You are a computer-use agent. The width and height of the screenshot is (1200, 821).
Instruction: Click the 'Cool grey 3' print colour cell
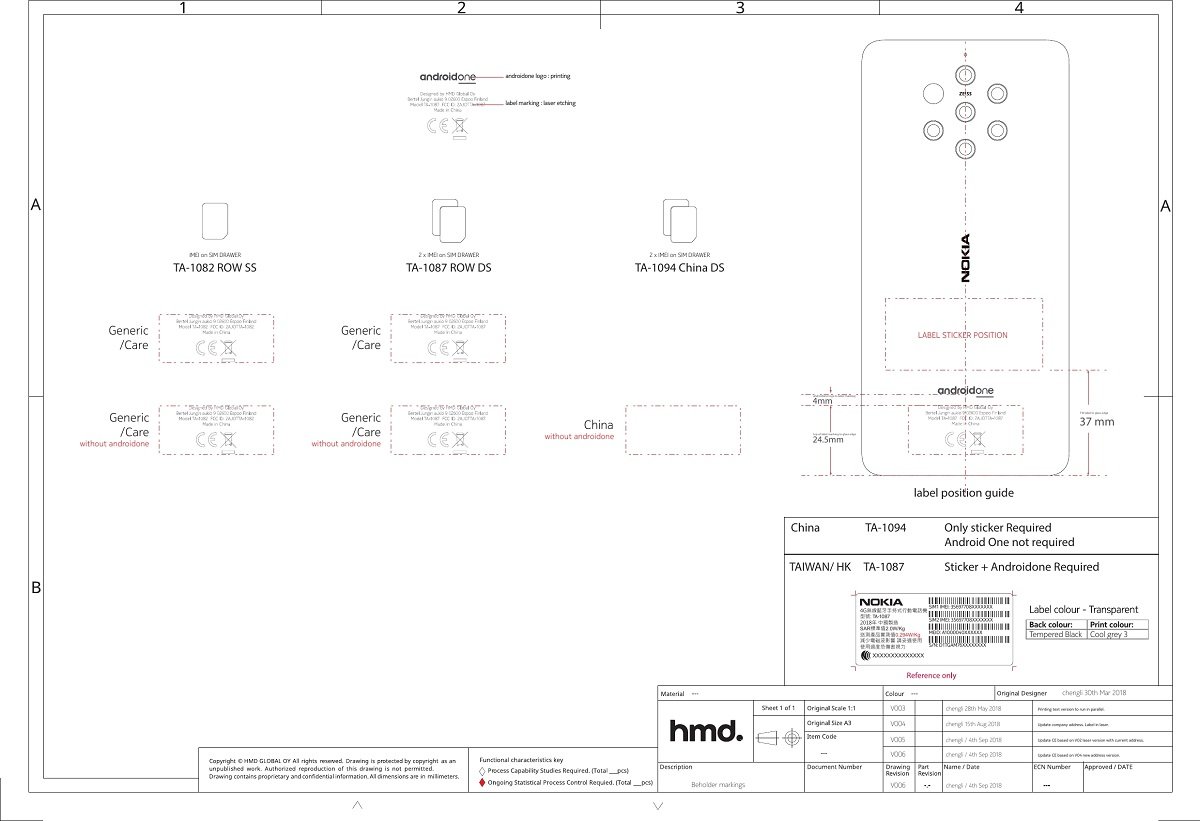1118,635
